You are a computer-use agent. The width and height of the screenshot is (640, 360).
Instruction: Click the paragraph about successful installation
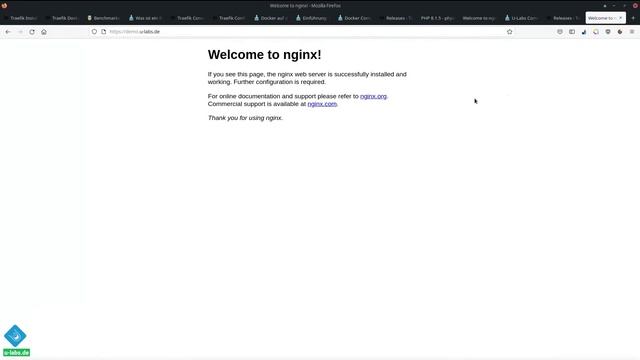307,78
